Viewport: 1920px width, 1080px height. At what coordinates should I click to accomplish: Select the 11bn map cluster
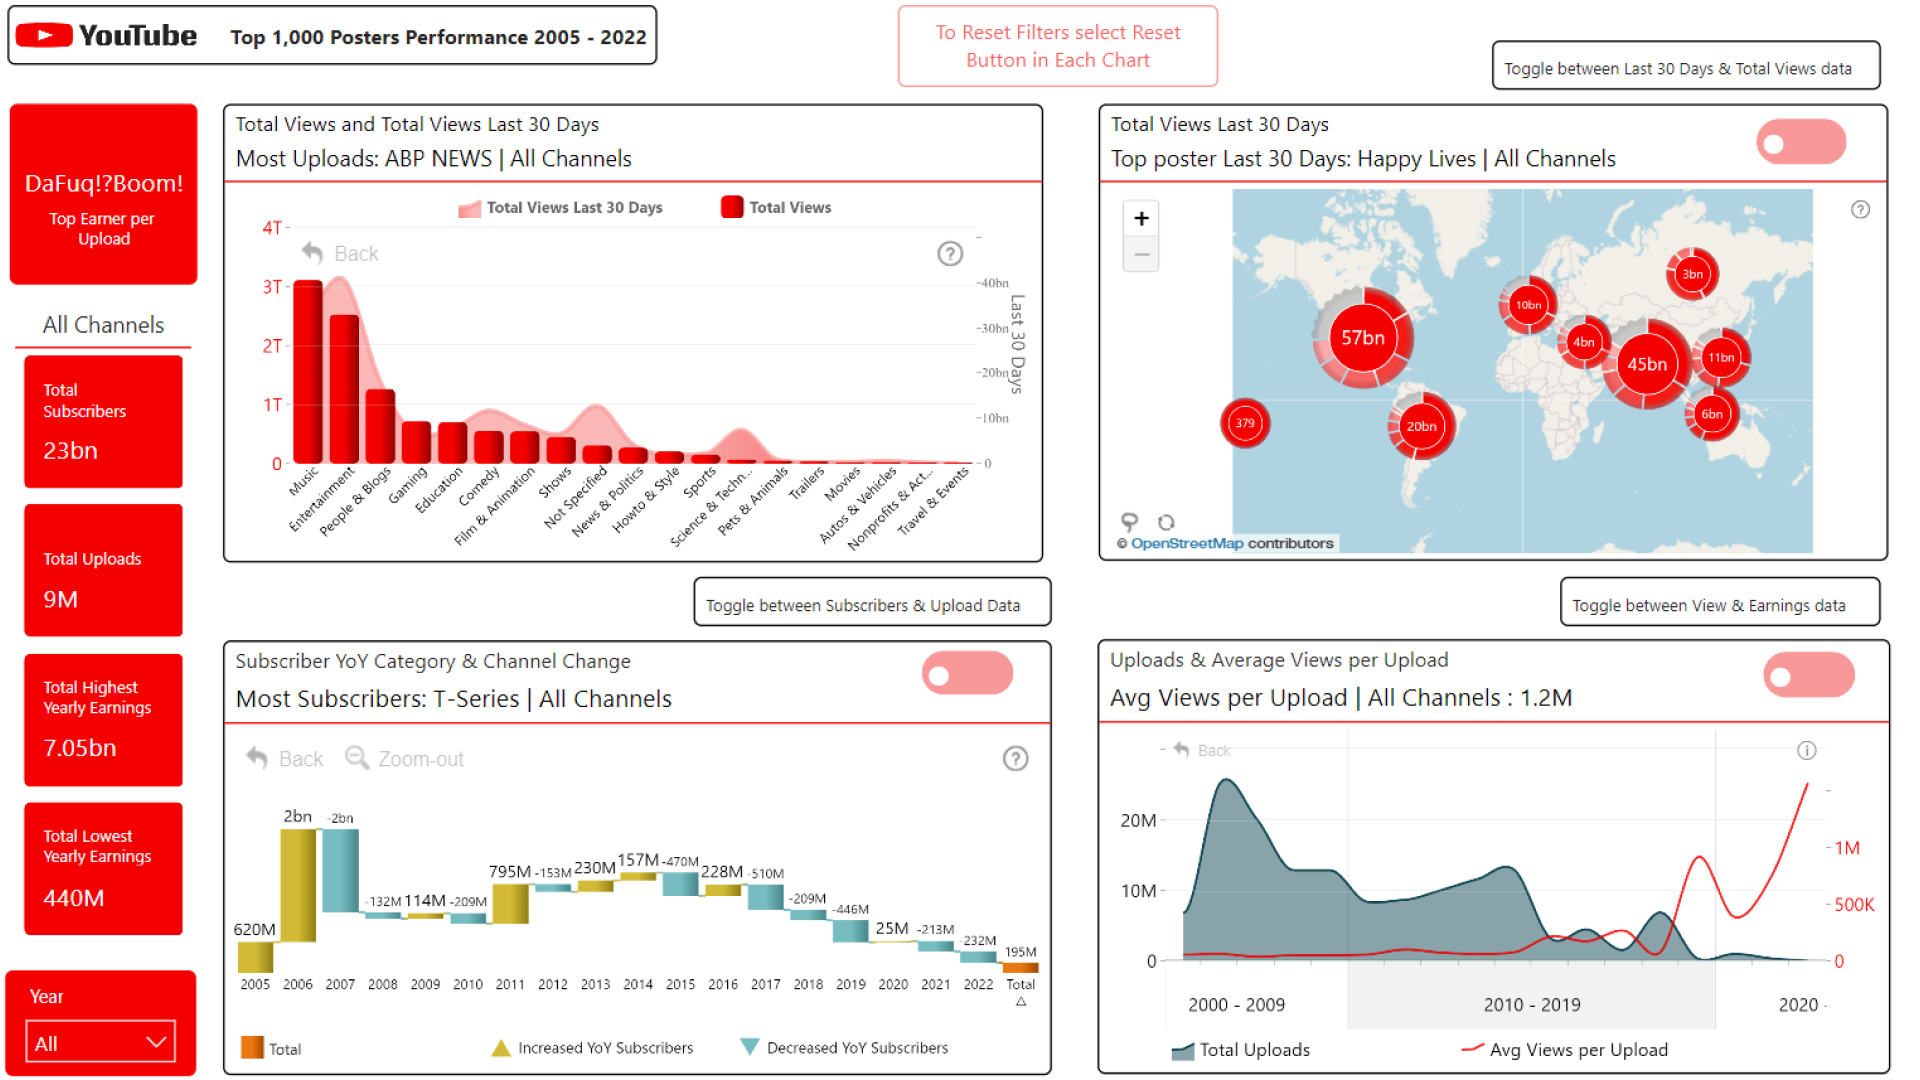(x=1721, y=357)
